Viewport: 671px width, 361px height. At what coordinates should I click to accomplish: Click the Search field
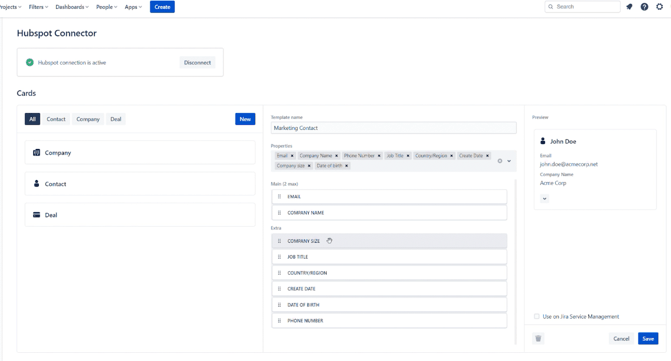(582, 7)
